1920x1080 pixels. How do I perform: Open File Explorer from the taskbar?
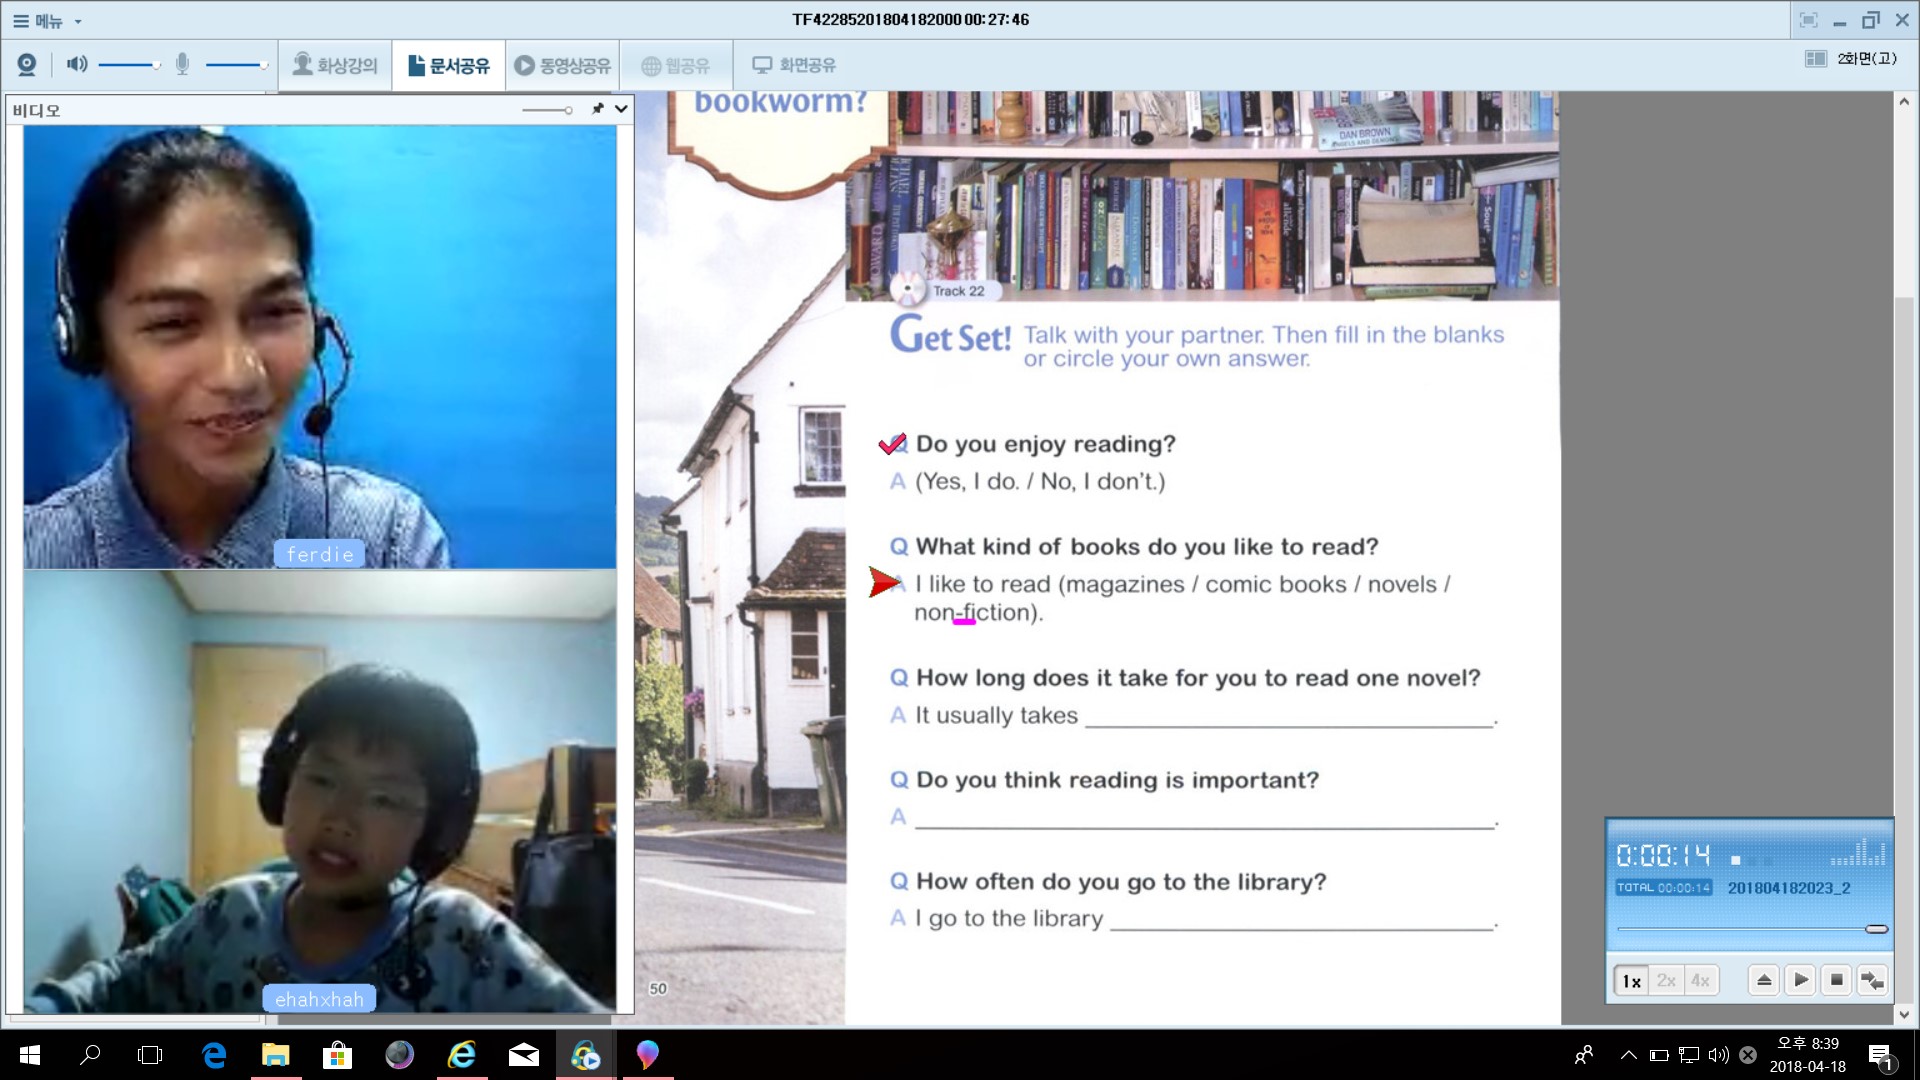click(x=275, y=1055)
